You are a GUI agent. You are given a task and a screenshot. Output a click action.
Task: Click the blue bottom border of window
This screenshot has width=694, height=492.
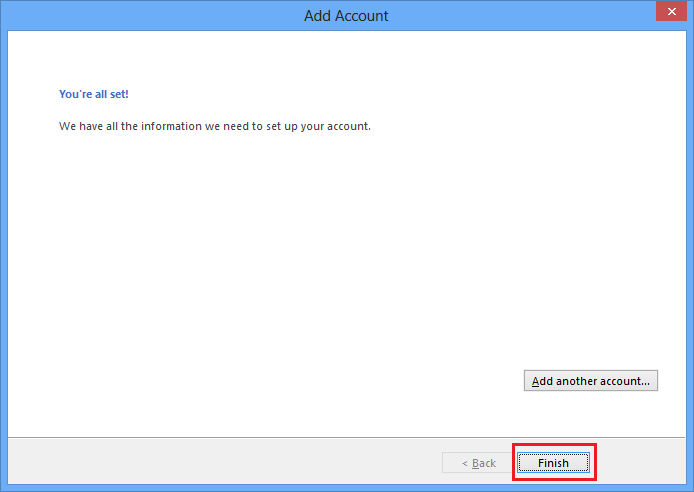click(x=346, y=488)
